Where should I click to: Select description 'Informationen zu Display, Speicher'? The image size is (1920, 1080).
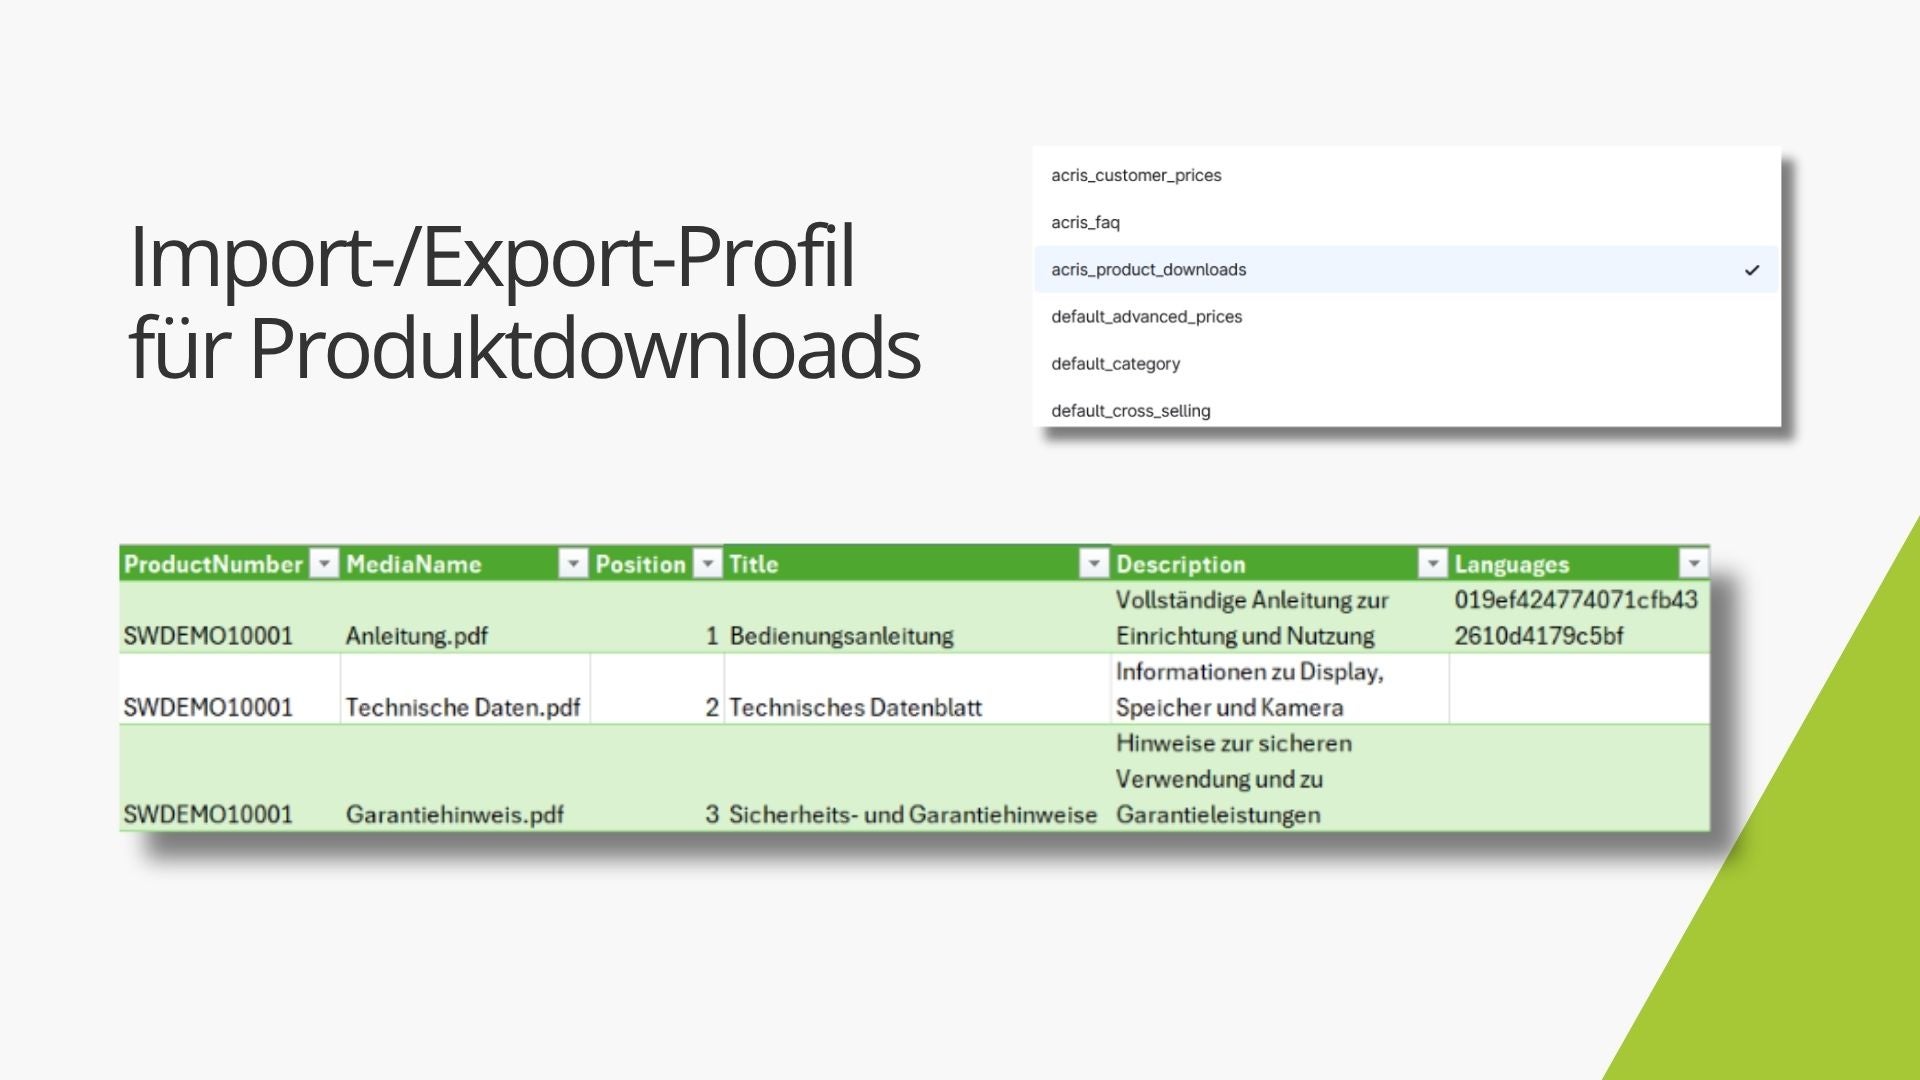pyautogui.click(x=1280, y=689)
